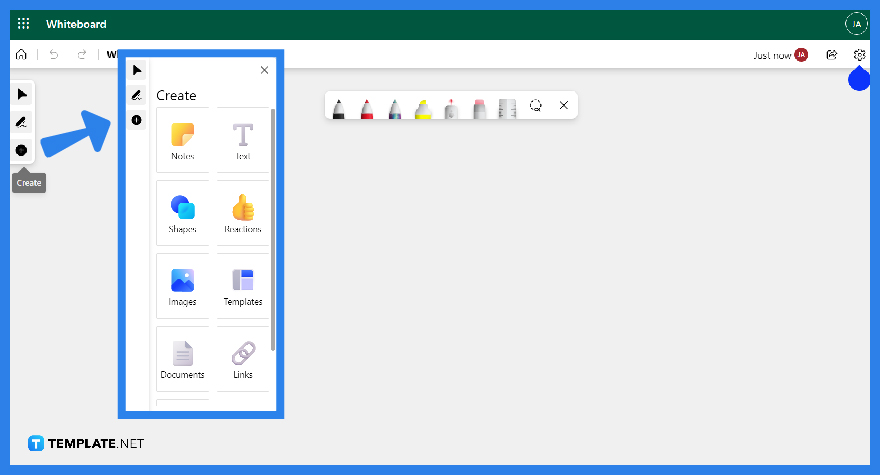Open the Settings gear
Image resolution: width=880 pixels, height=475 pixels.
[859, 54]
